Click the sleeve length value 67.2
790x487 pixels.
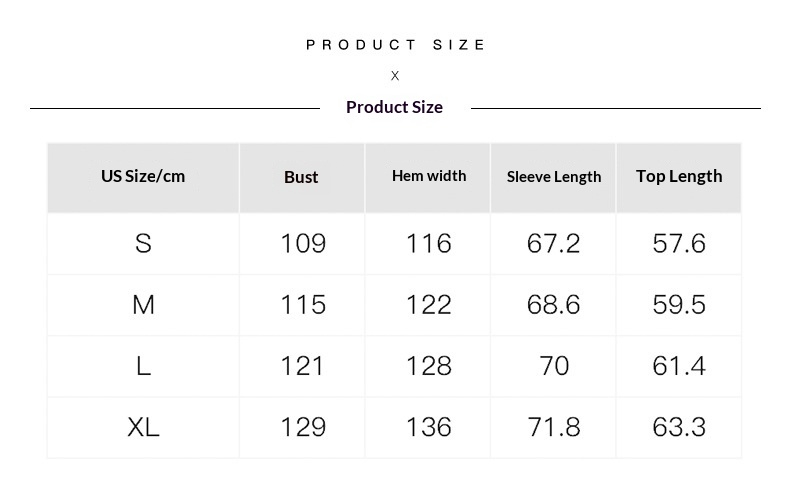[554, 243]
